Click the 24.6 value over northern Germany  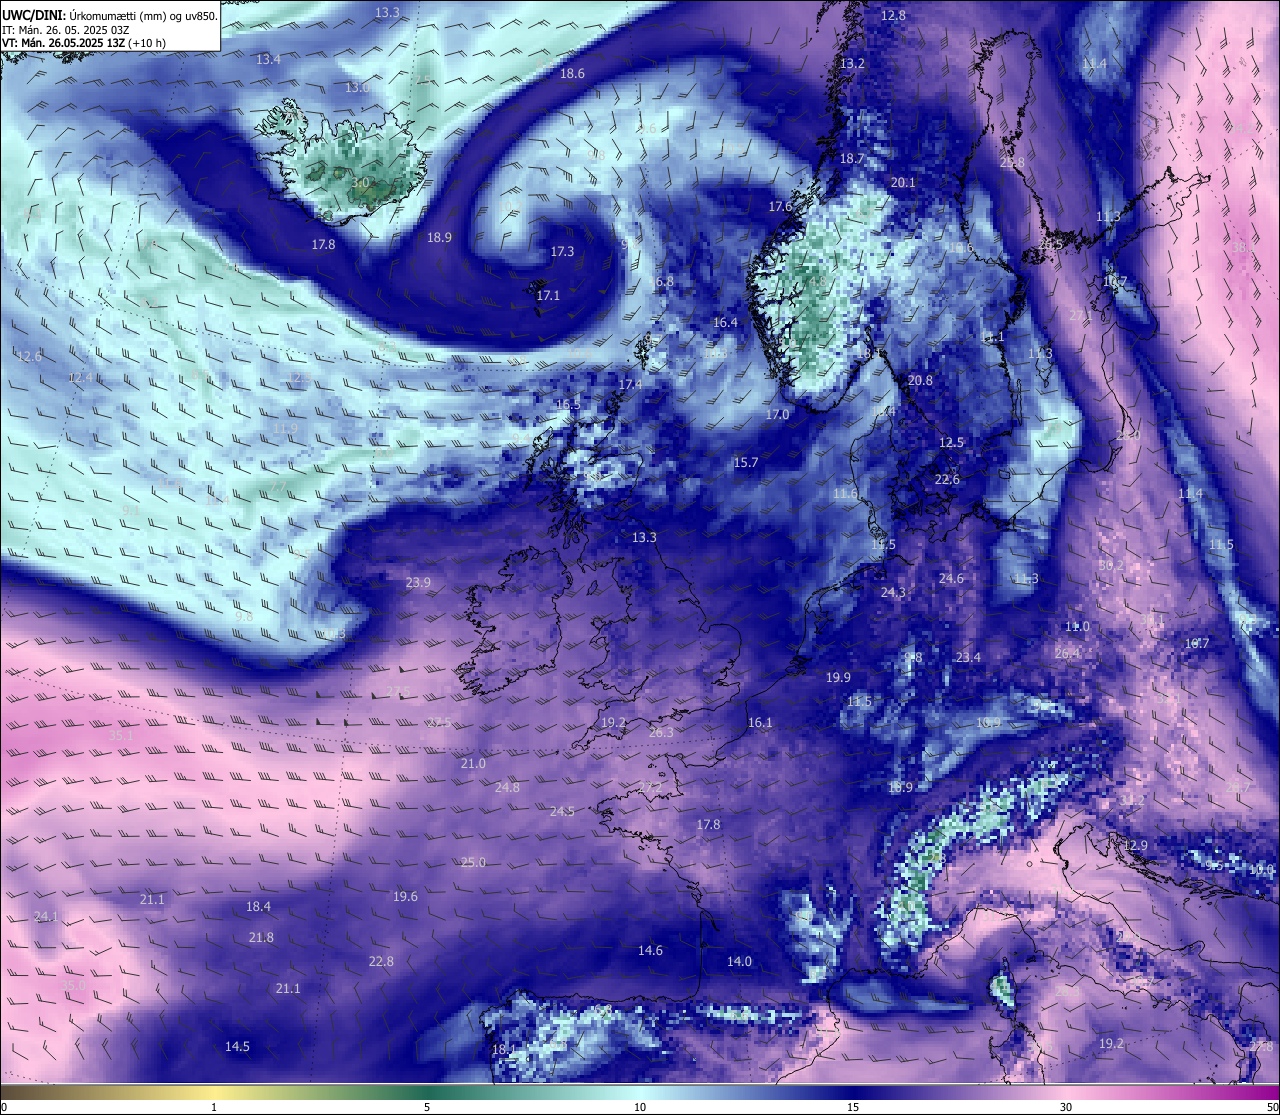951,579
